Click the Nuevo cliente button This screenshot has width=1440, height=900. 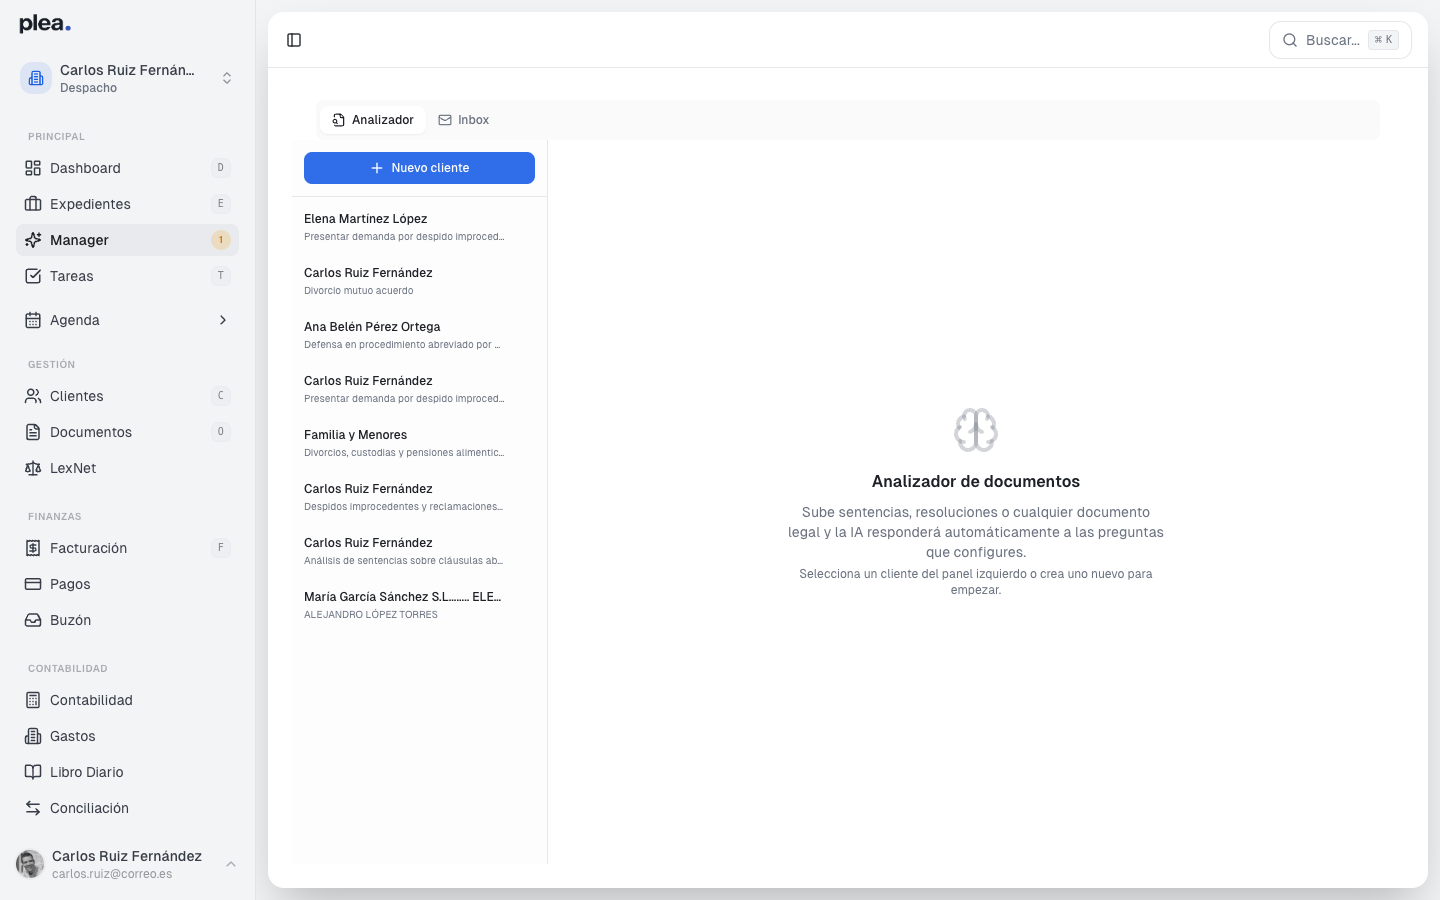[x=419, y=167]
